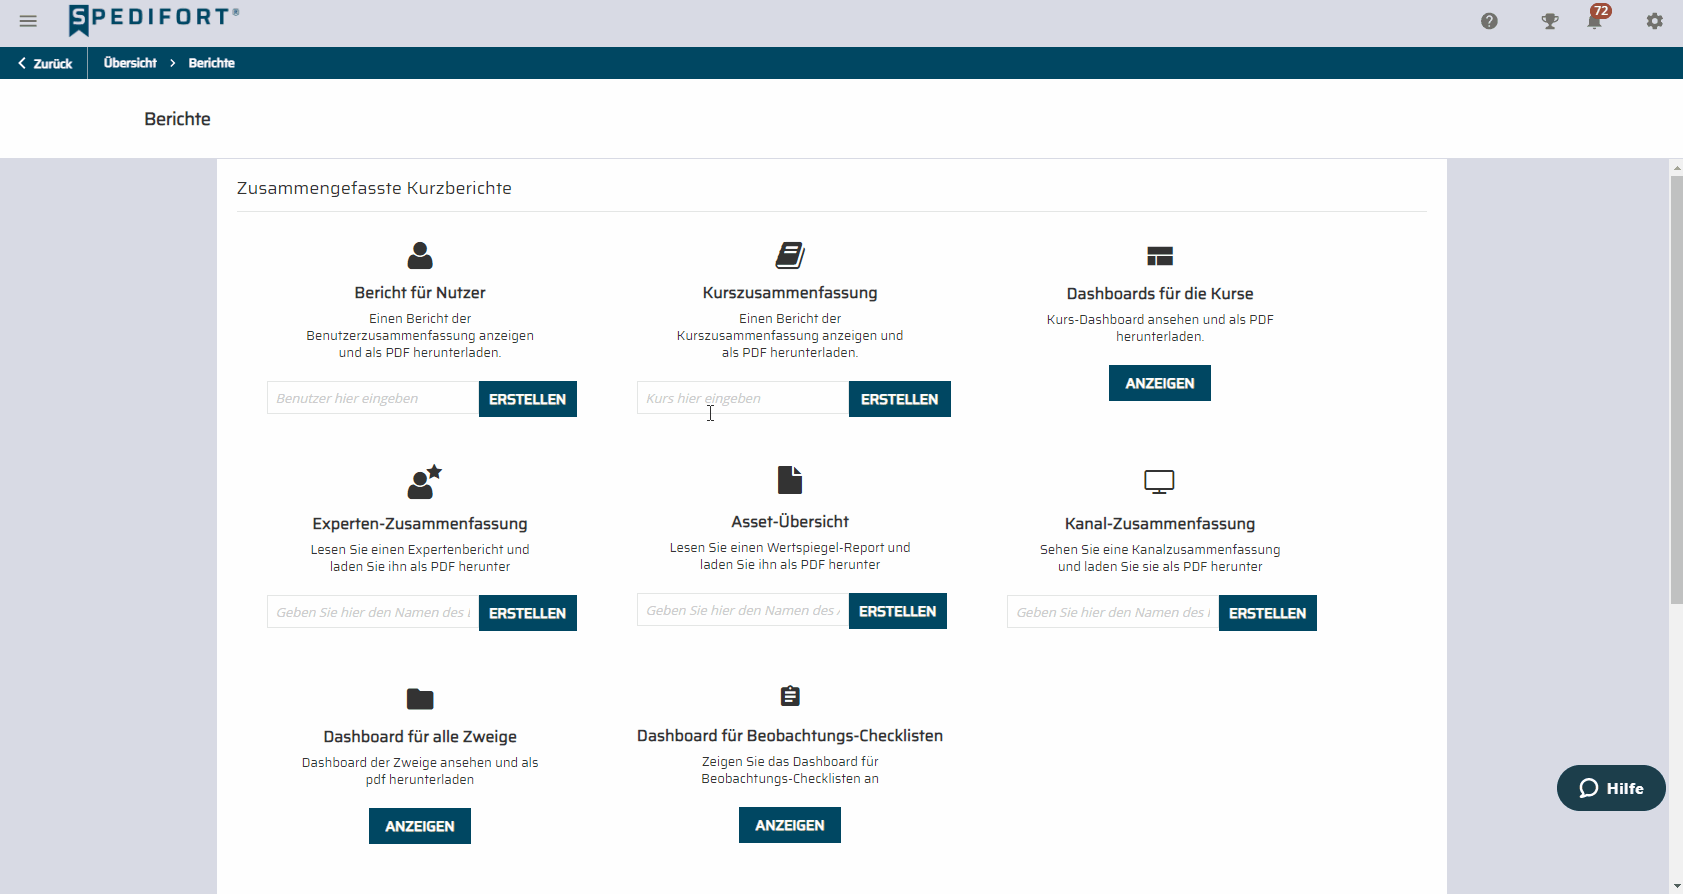The height and width of the screenshot is (894, 1683).
Task: Go back with the Zurück button
Action: click(45, 63)
